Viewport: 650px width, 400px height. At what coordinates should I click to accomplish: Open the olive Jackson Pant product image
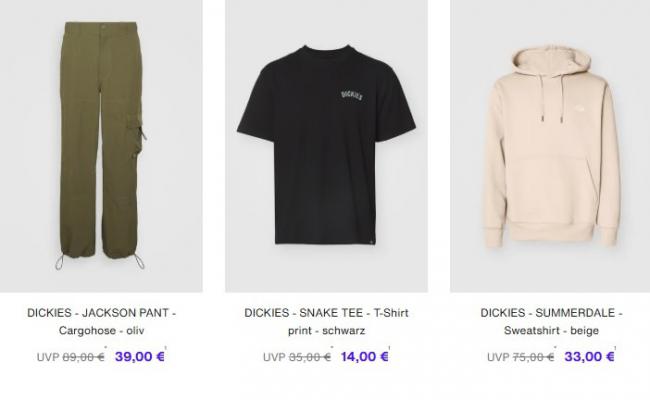click(101, 146)
